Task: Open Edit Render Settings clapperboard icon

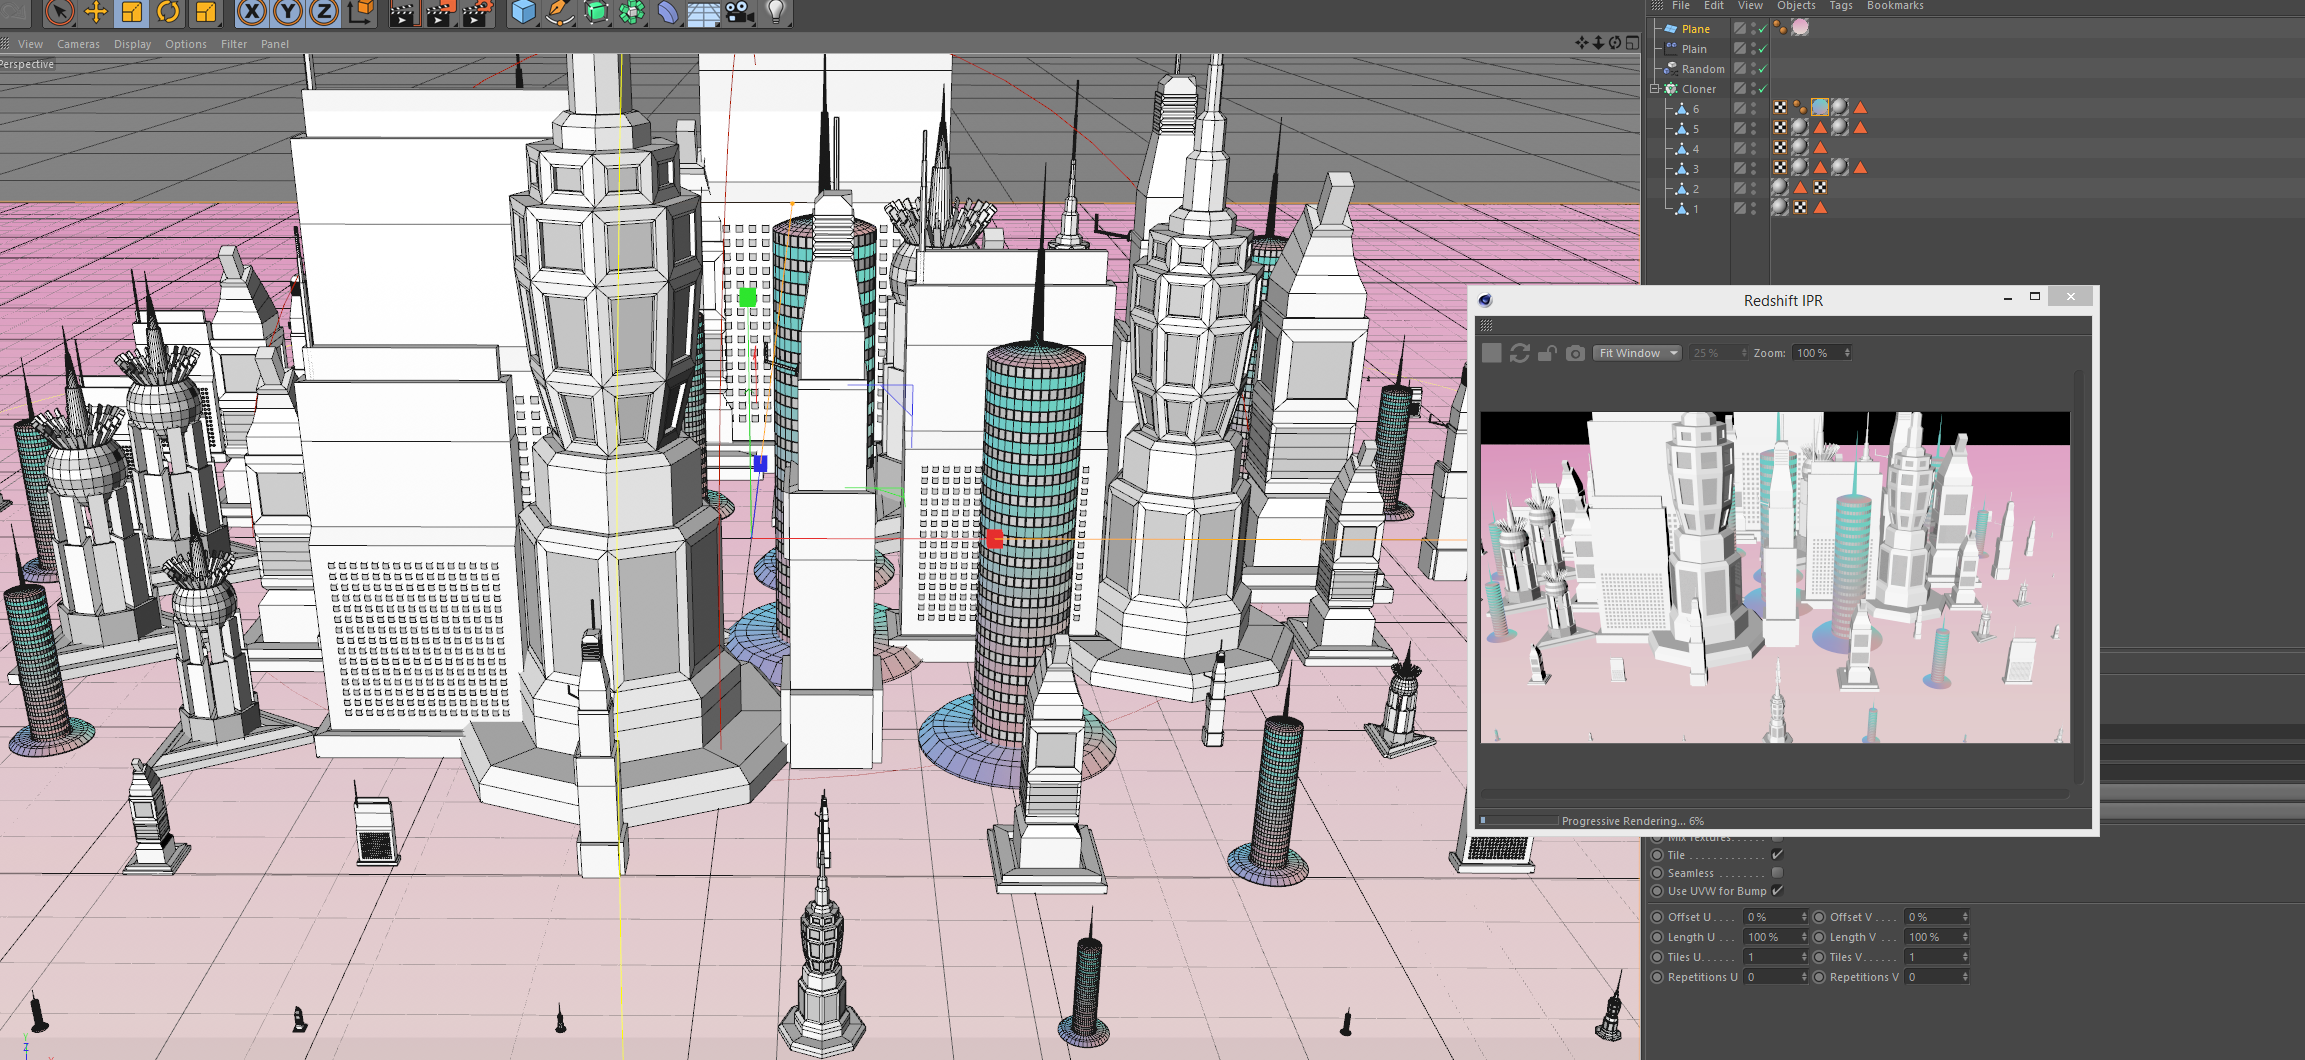Action: (x=477, y=12)
